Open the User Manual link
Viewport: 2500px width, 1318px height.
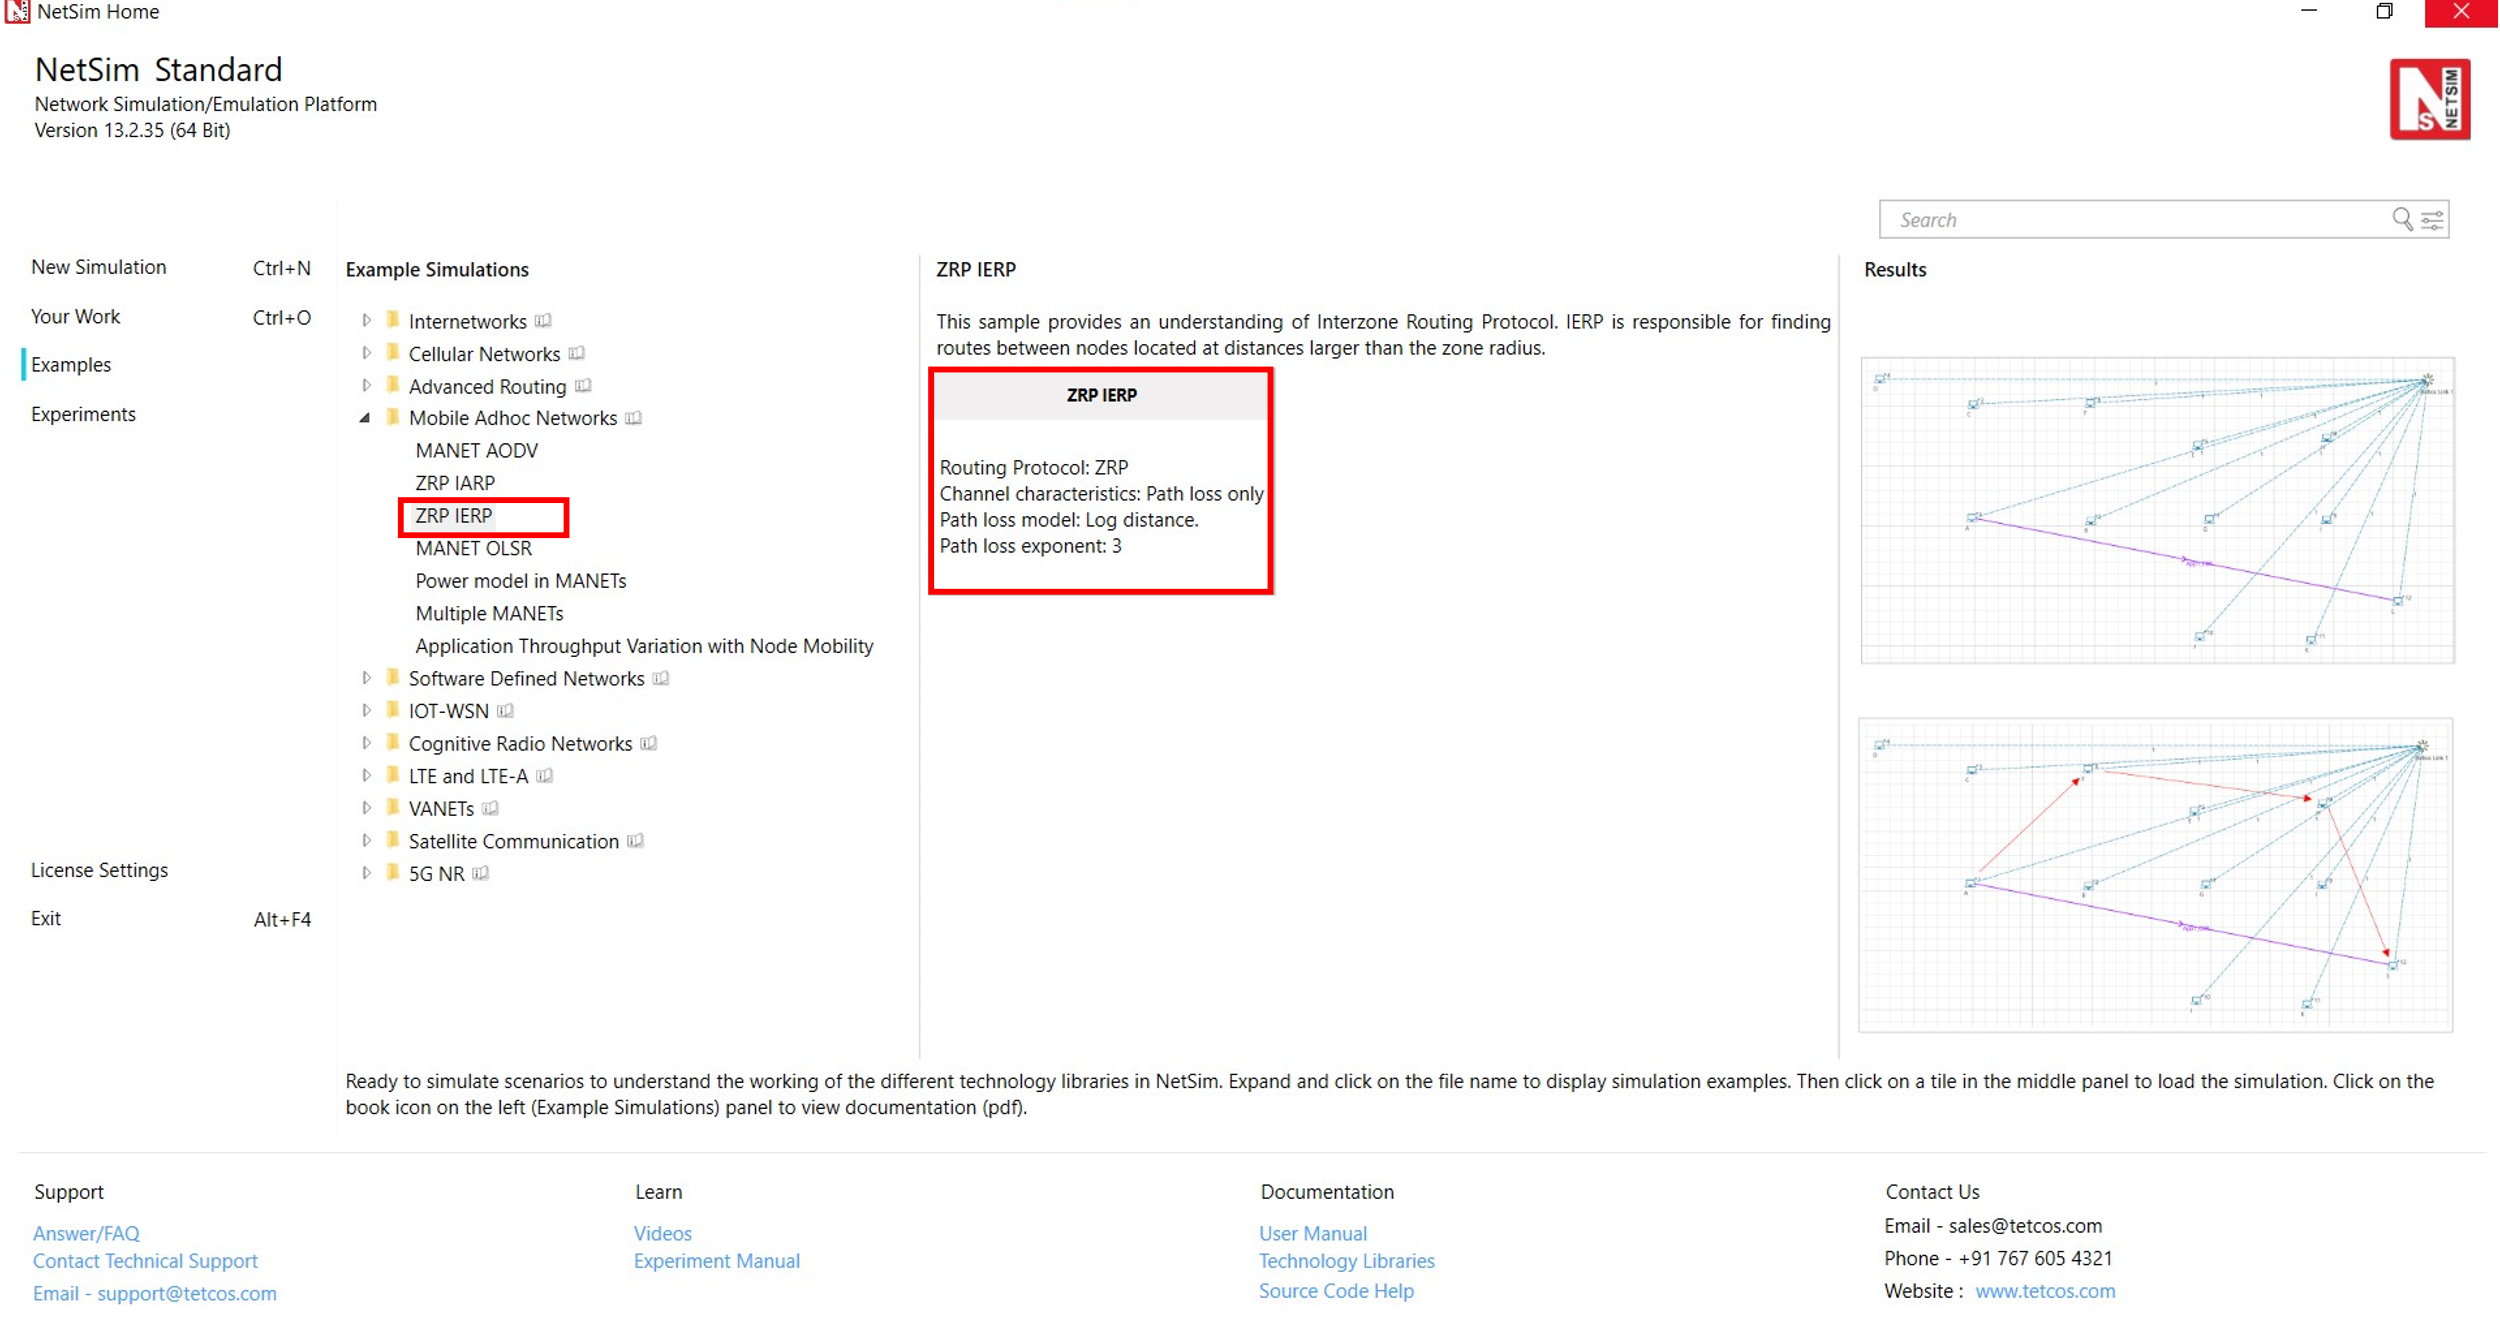click(1312, 1233)
